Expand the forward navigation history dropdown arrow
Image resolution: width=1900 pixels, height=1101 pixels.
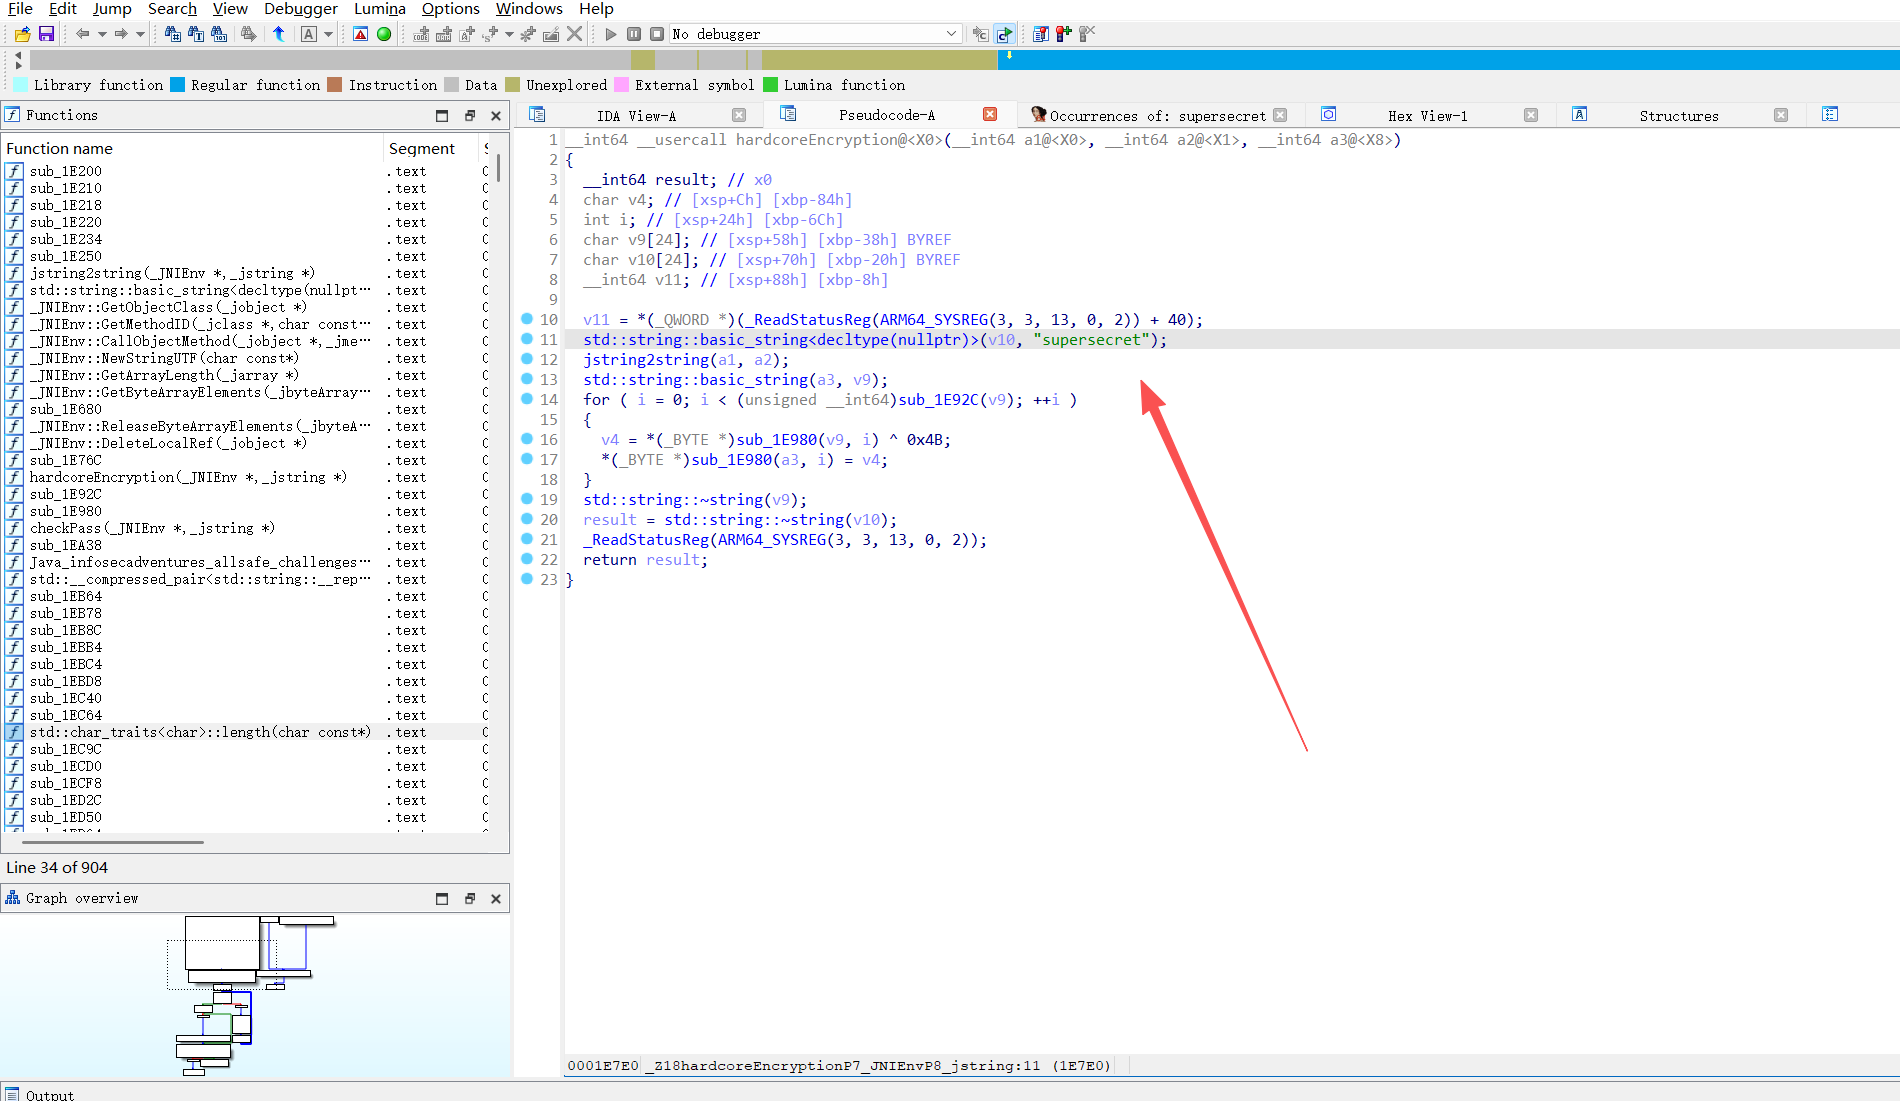point(140,34)
